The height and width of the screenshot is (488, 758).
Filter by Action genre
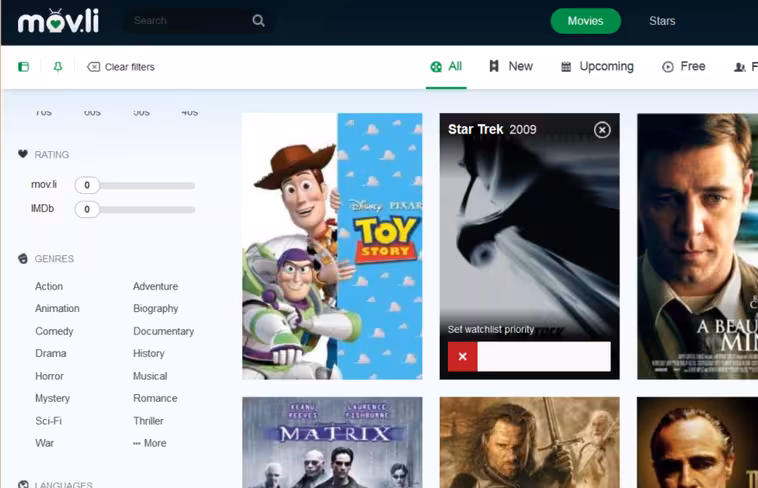tap(49, 286)
